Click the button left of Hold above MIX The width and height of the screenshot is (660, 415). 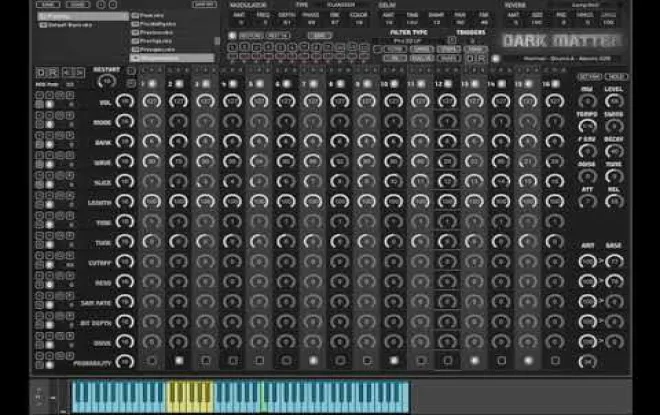589,77
